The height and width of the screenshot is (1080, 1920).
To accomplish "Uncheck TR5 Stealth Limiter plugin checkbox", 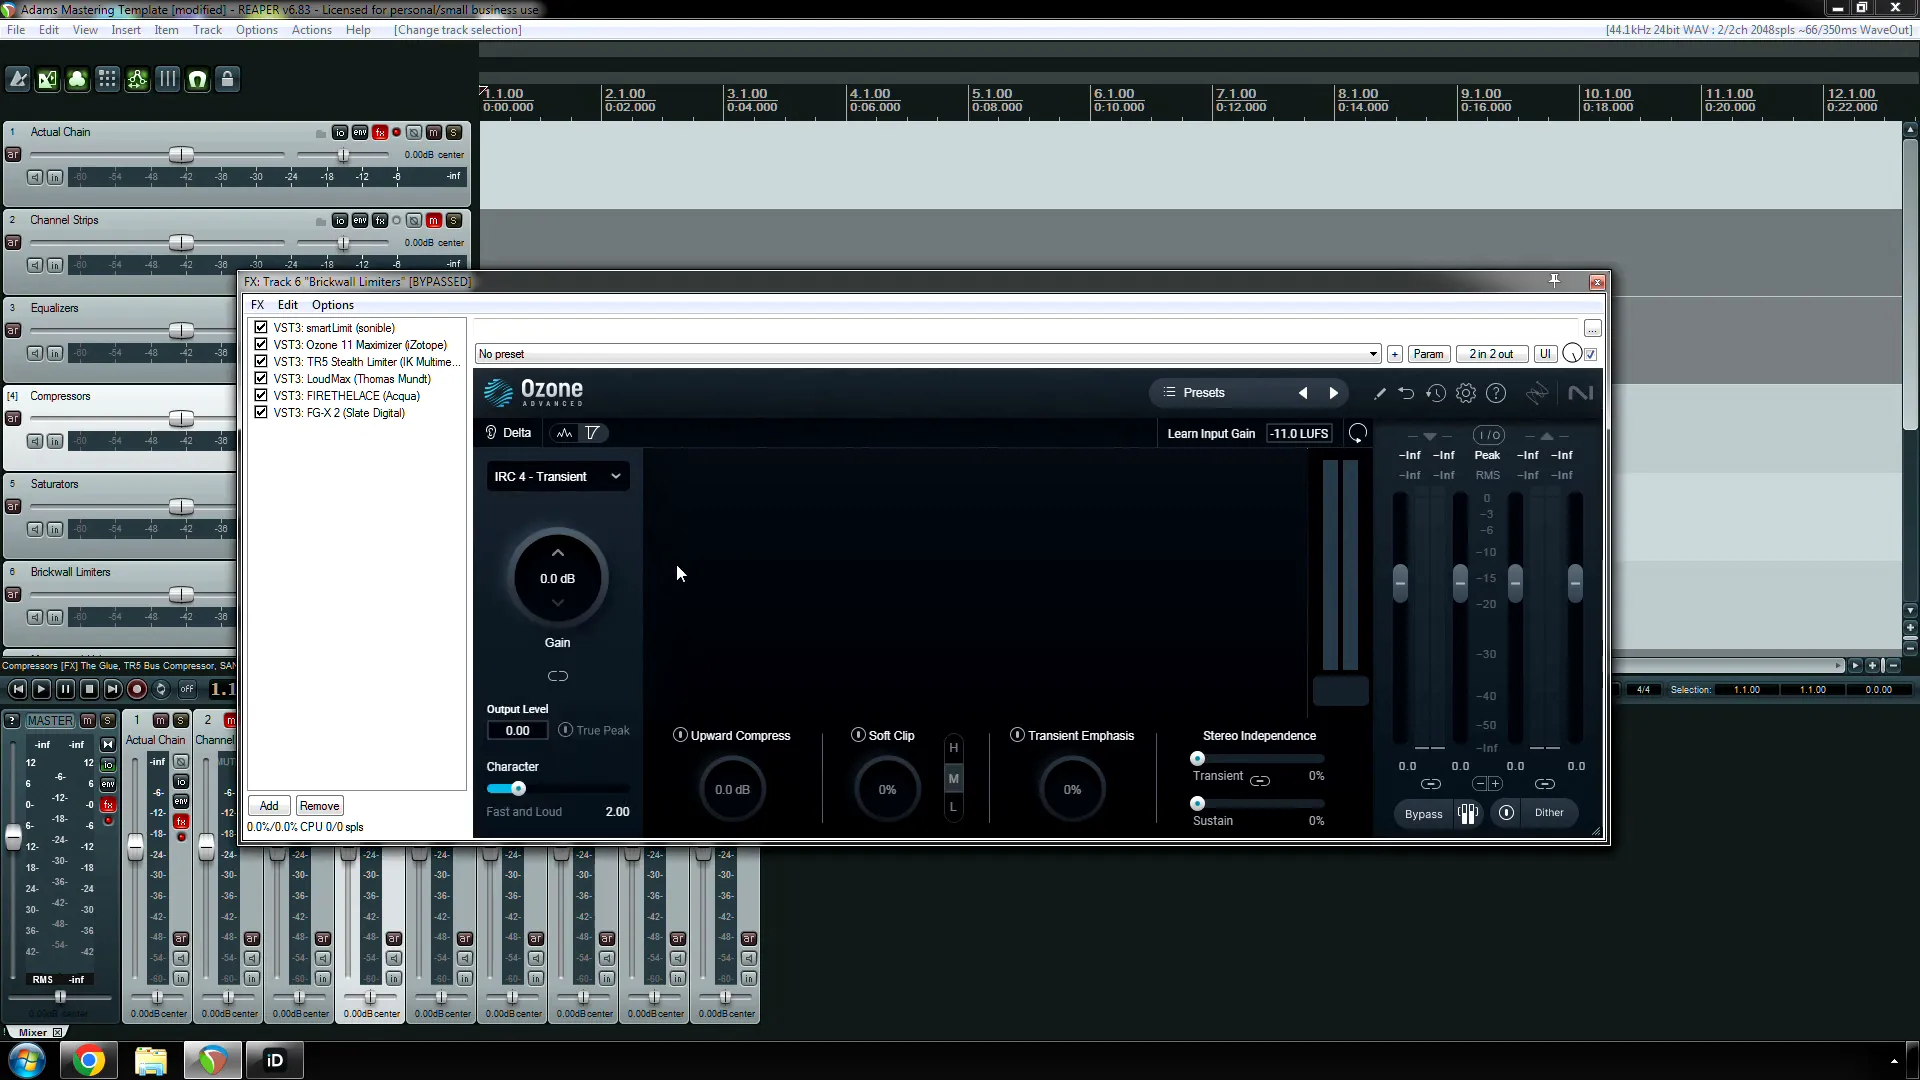I will (261, 361).
